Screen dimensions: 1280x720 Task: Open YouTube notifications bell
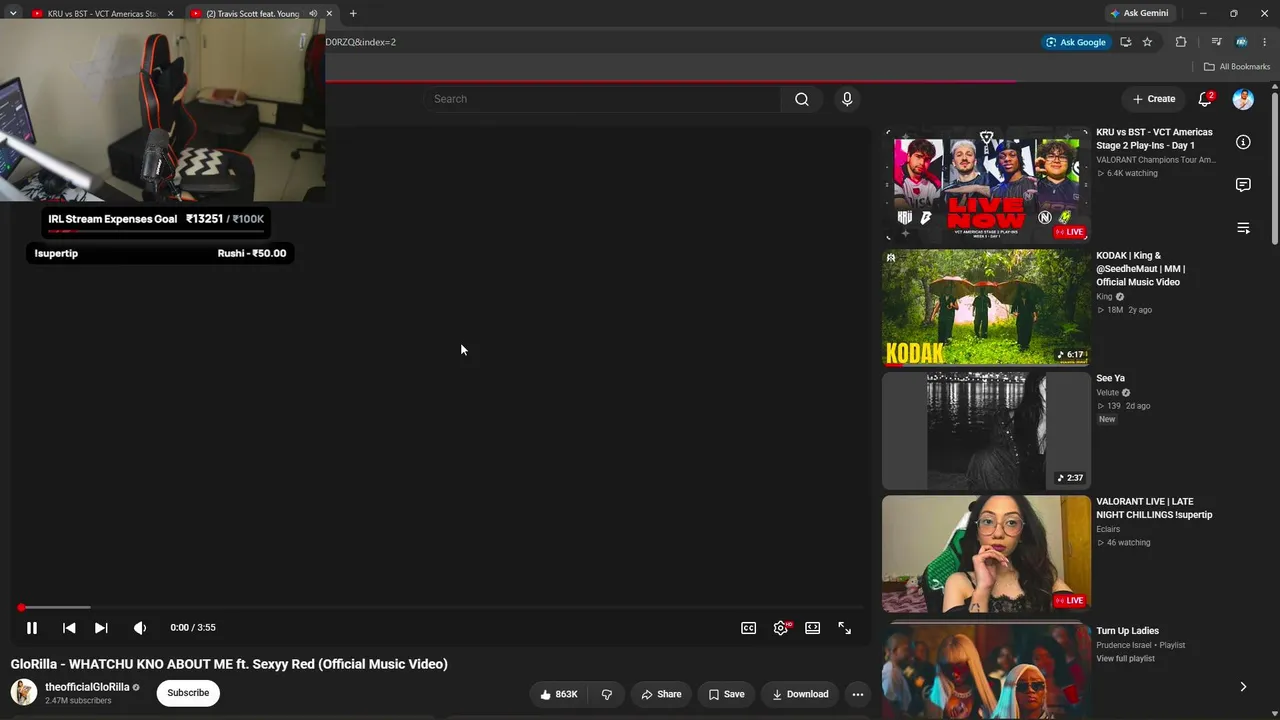click(x=1205, y=99)
